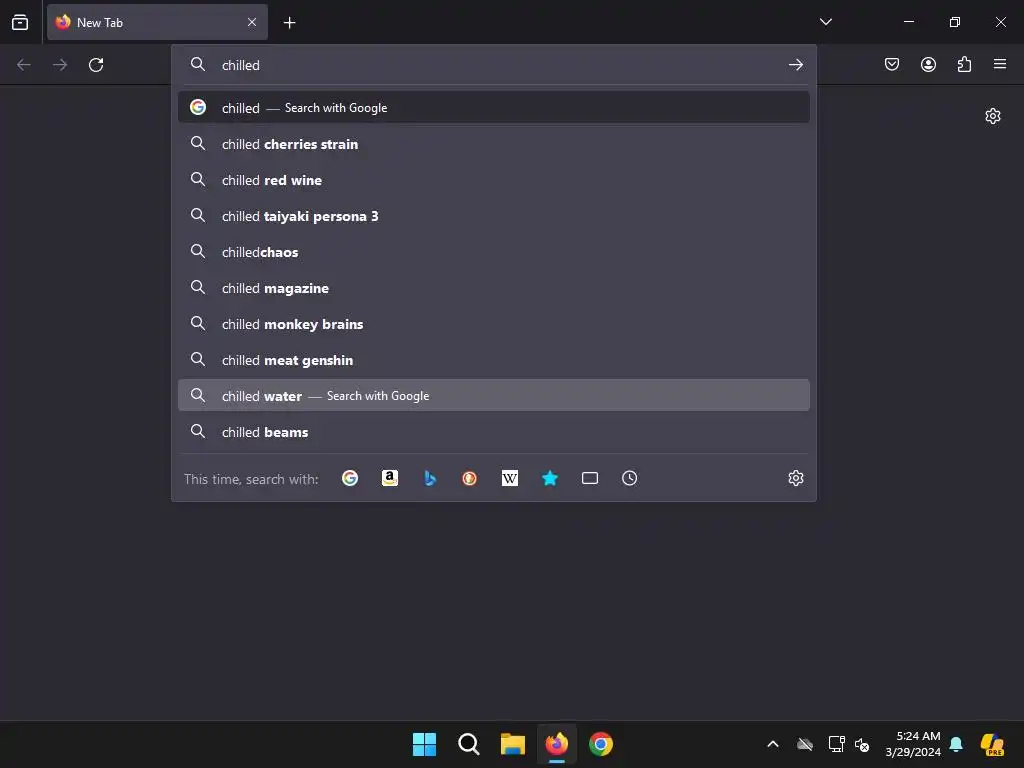This screenshot has height=768, width=1024.
Task: Select chilled Search with Google result
Action: (494, 107)
